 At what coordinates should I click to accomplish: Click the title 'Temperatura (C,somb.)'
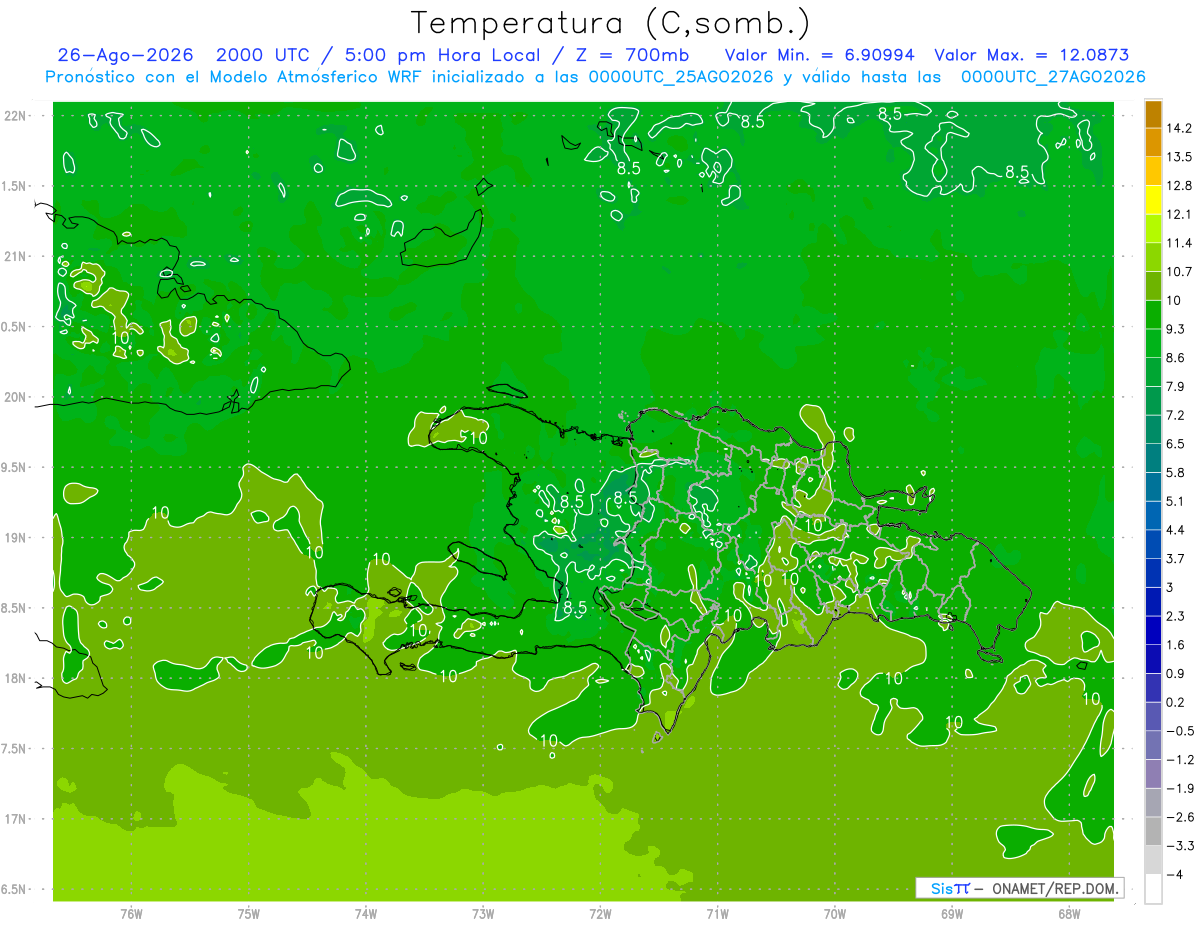(610, 22)
